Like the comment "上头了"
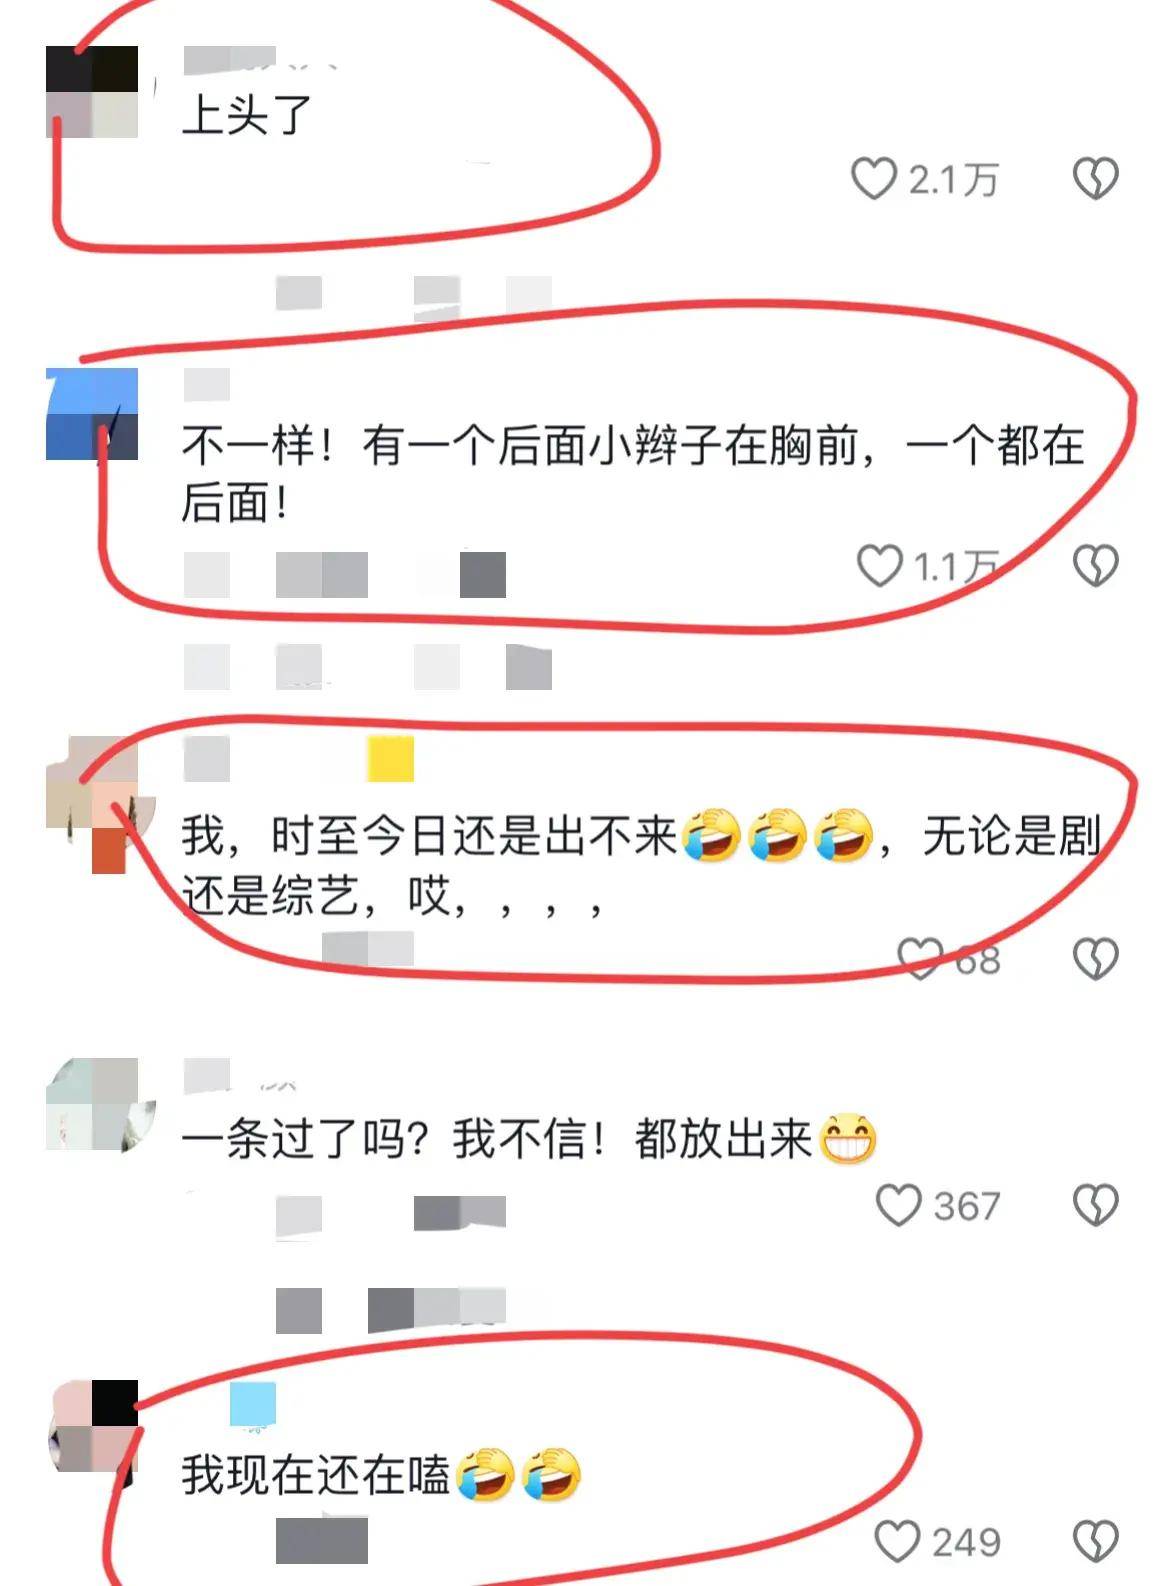This screenshot has width=1170, height=1586. [x=873, y=179]
